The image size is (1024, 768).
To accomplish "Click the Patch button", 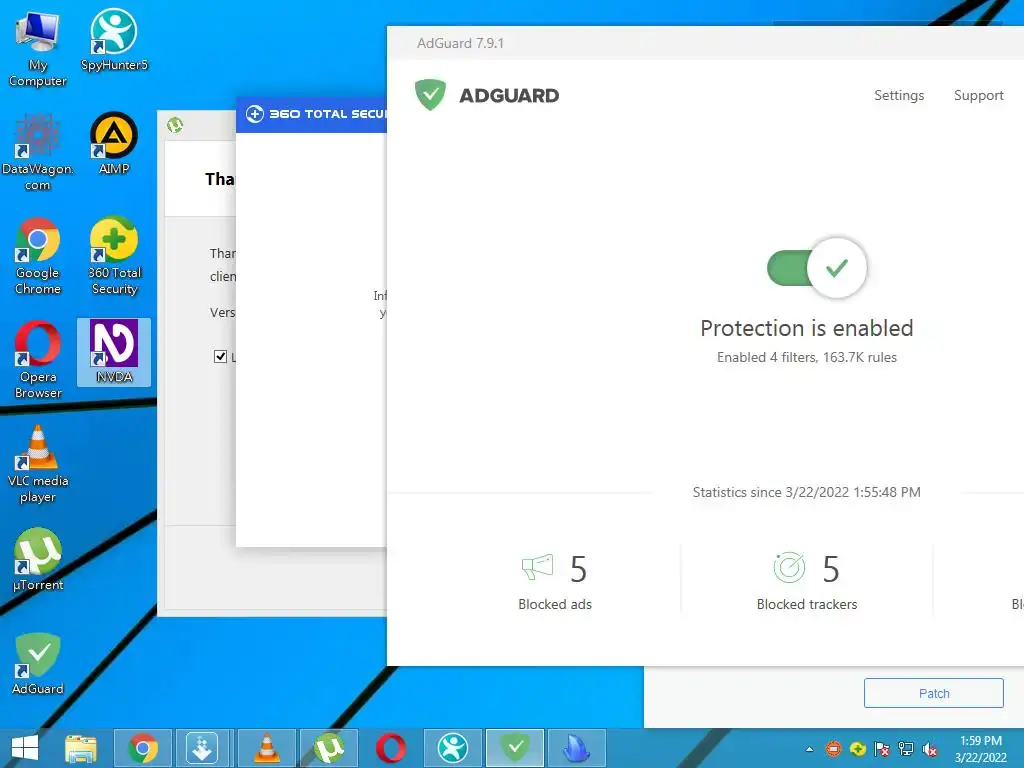I will [933, 693].
